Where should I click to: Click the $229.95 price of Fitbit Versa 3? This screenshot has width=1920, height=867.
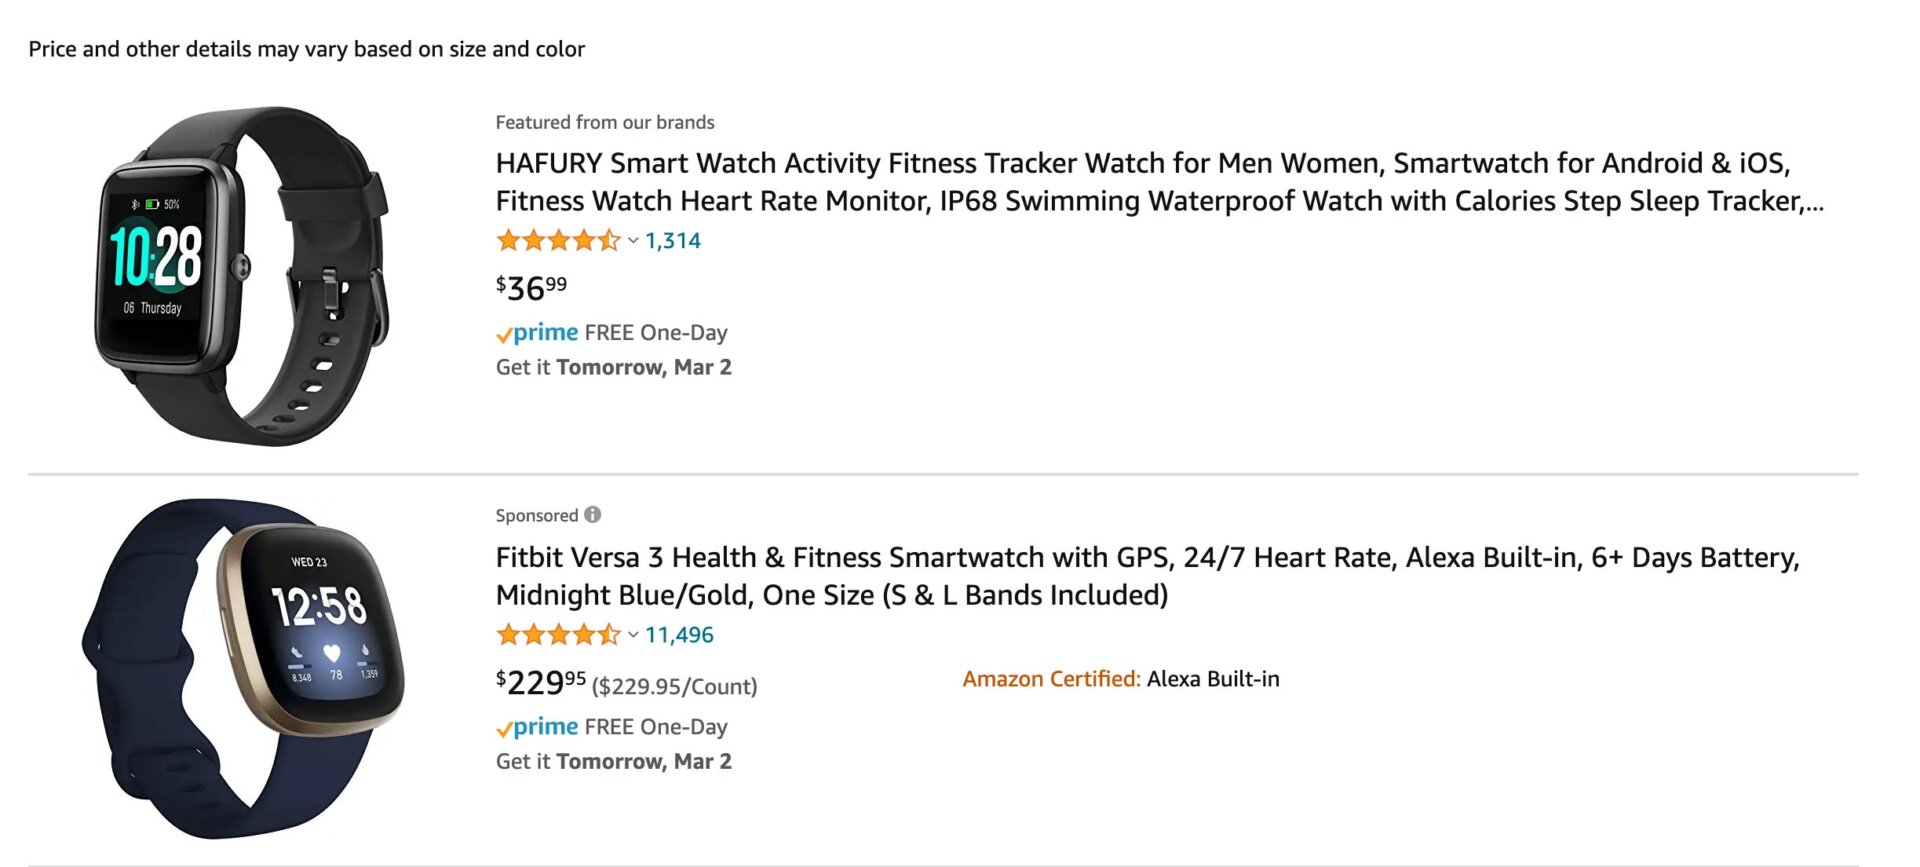(x=541, y=682)
